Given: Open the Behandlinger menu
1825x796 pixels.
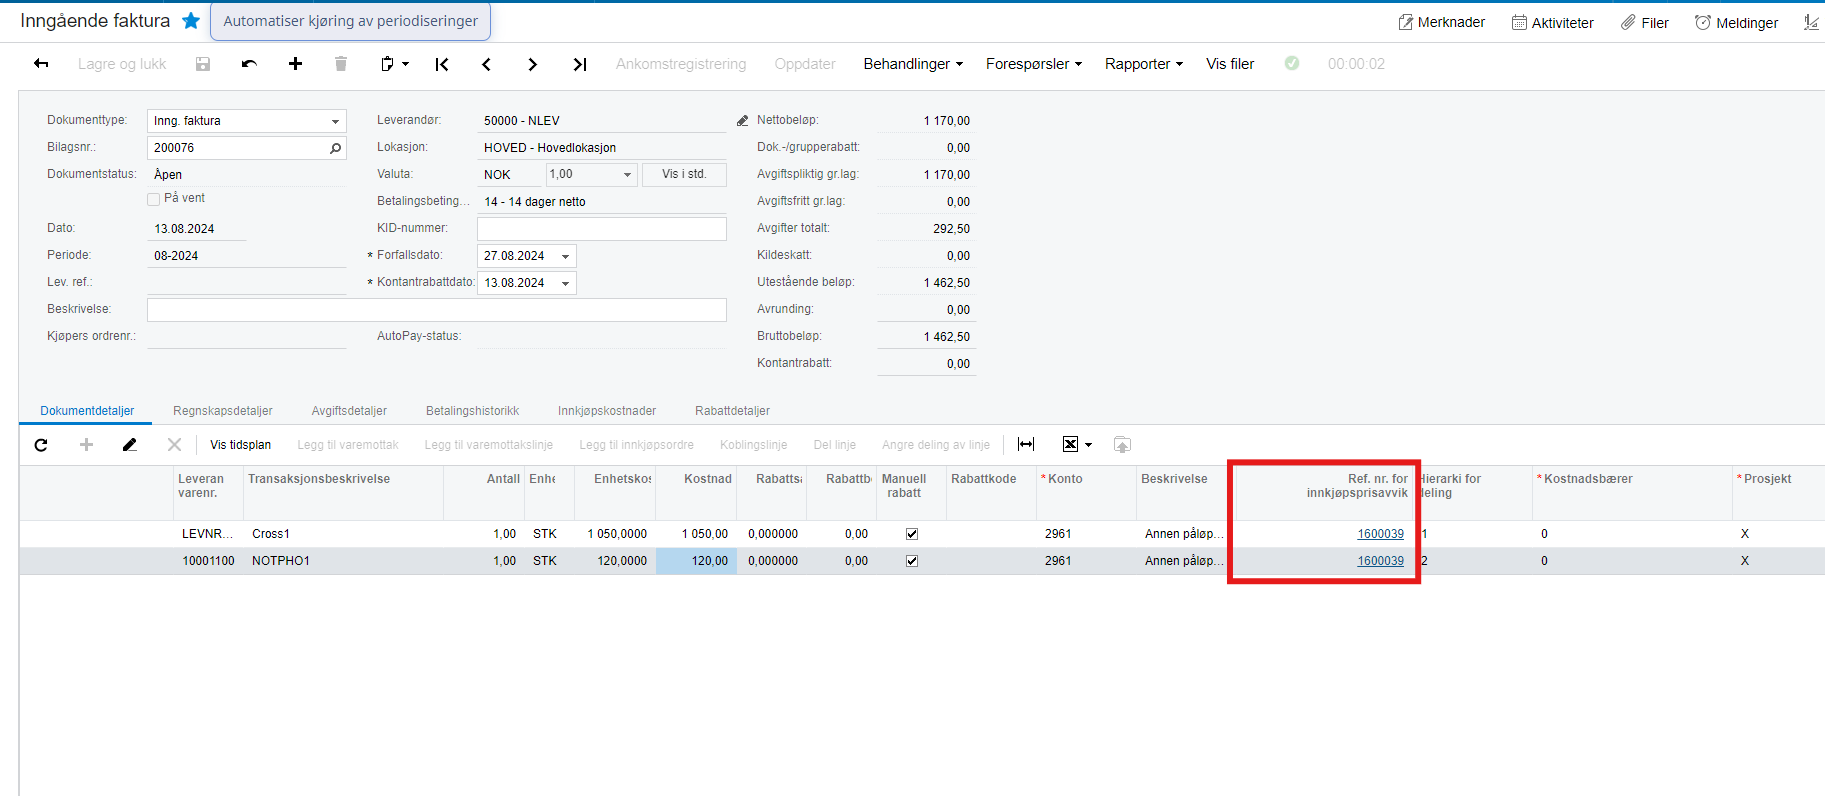Looking at the screenshot, I should point(913,64).
